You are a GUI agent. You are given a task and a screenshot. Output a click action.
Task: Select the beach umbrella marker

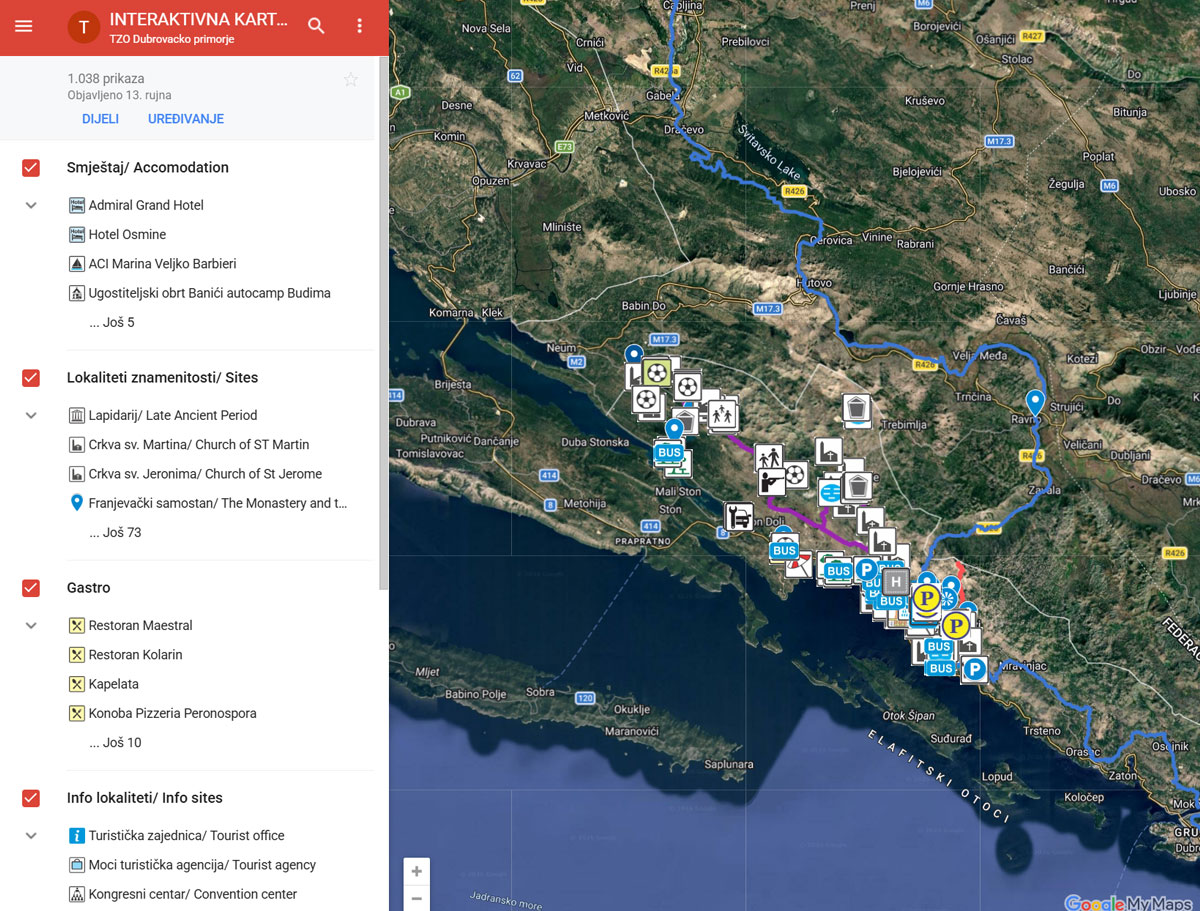[798, 565]
